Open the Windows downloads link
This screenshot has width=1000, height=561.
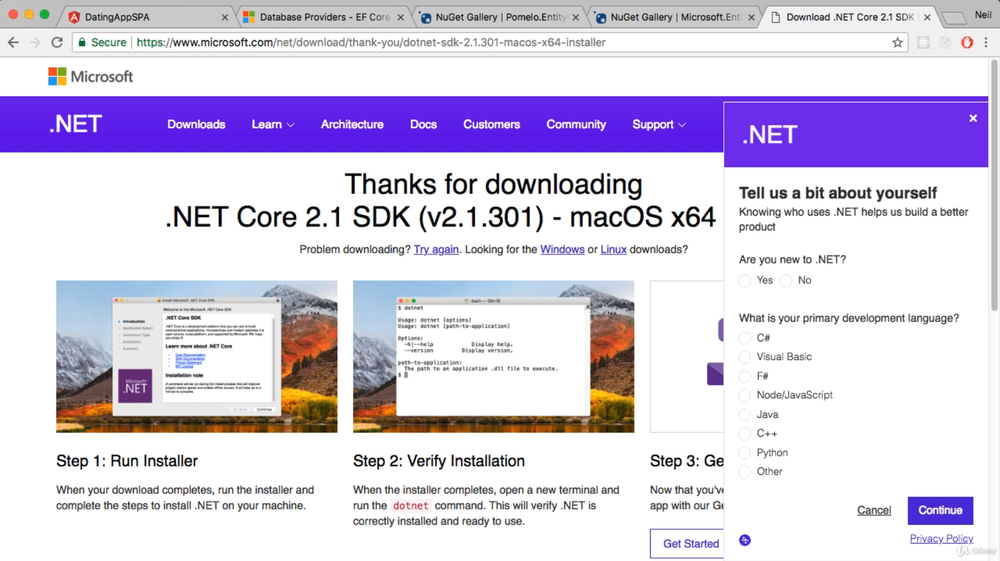pyautogui.click(x=562, y=249)
